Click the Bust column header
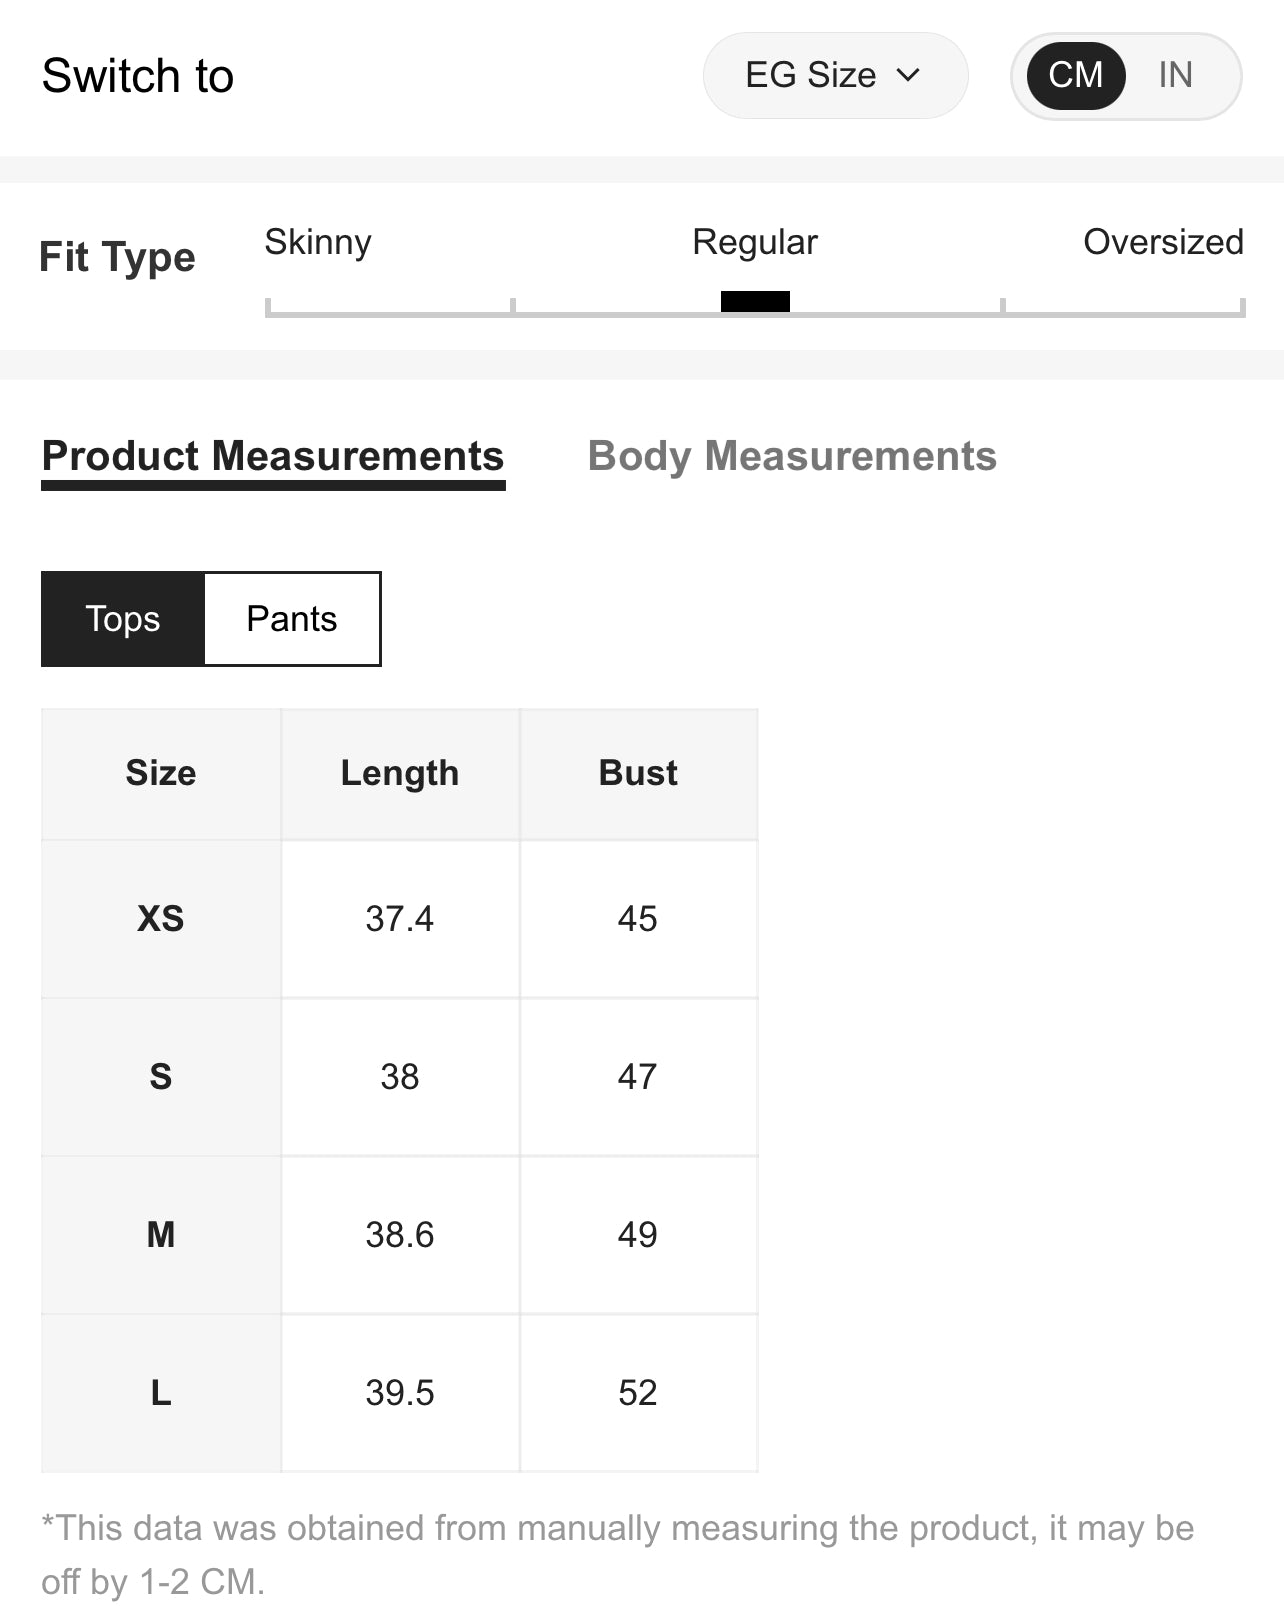This screenshot has width=1284, height=1624. [x=638, y=773]
